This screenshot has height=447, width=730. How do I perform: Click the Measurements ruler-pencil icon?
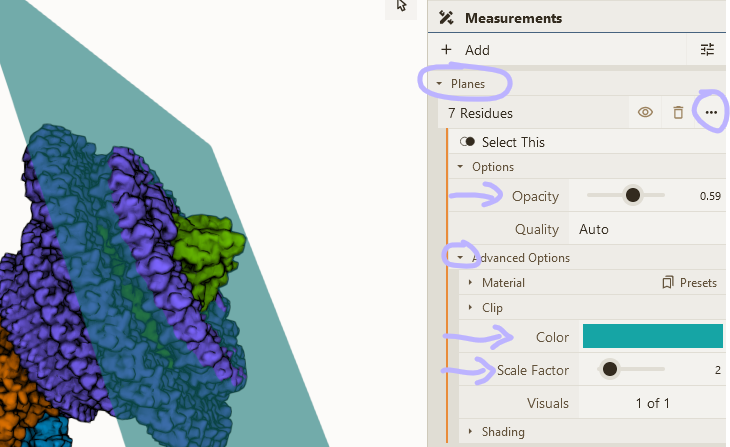point(446,18)
